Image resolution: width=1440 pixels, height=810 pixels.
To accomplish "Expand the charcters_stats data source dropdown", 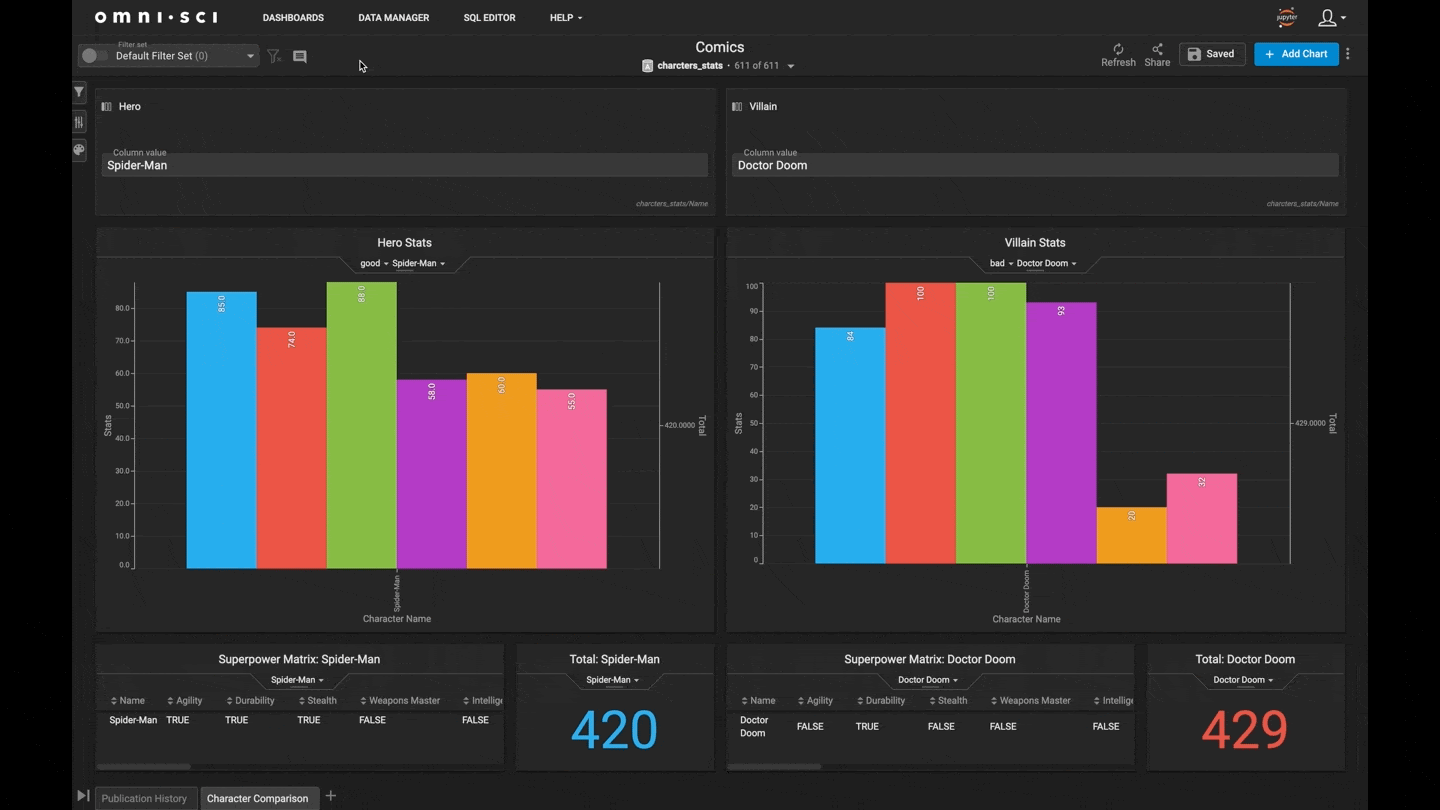I will pos(791,66).
